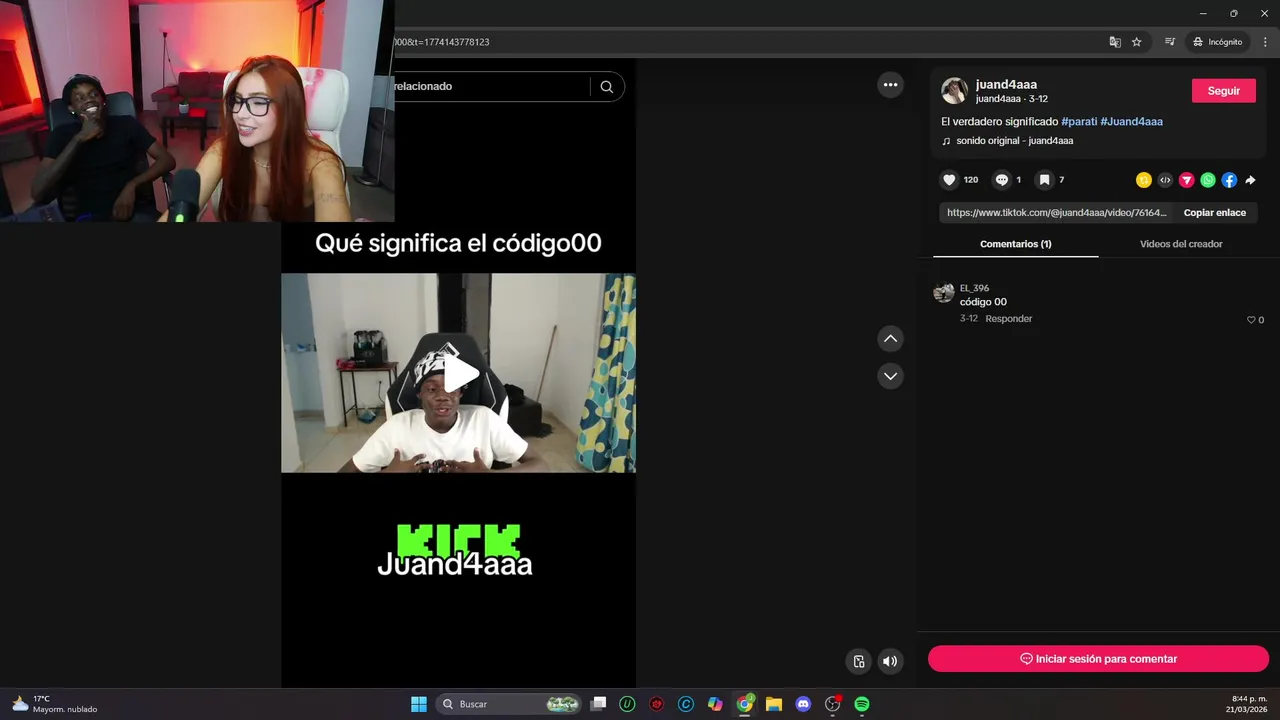Toggle auto-scroll button beside the volume
This screenshot has height=720, width=1280.
858,661
